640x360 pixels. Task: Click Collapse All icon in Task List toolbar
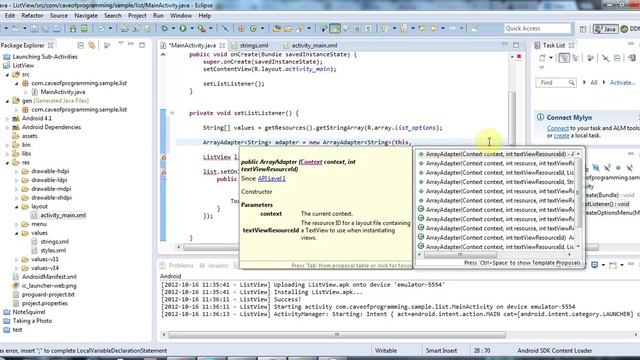click(617, 58)
